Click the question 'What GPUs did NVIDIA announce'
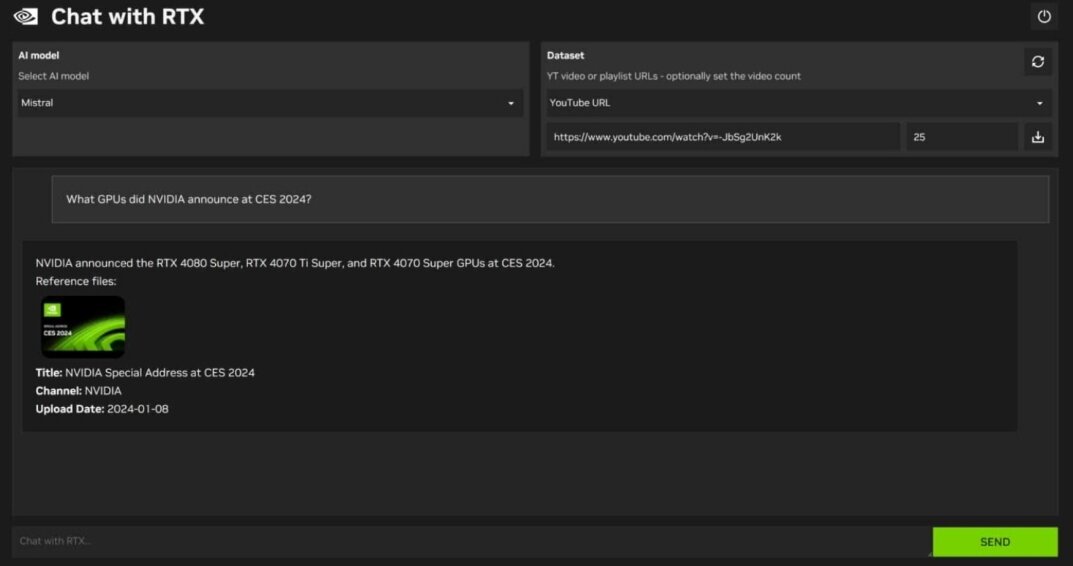The height and width of the screenshot is (566, 1073). pyautogui.click(x=189, y=199)
